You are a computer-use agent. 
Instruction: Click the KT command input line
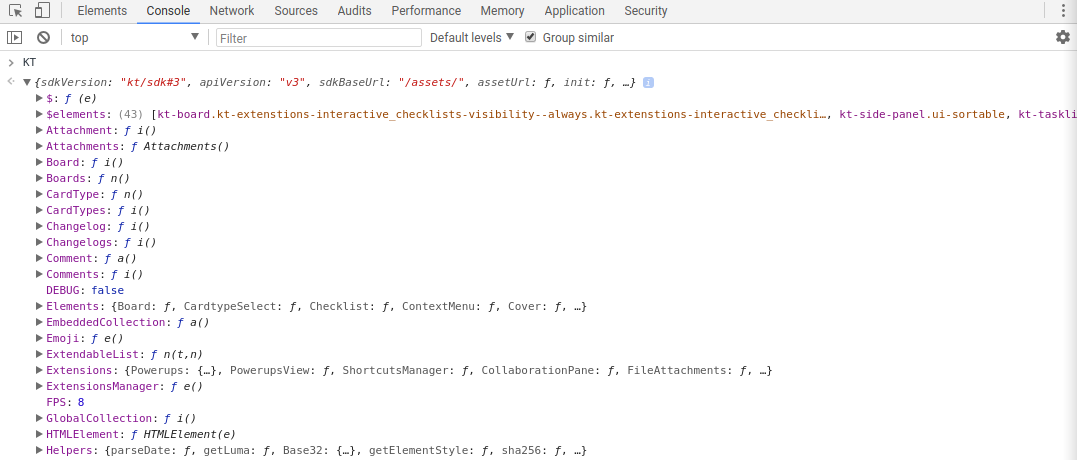30,62
